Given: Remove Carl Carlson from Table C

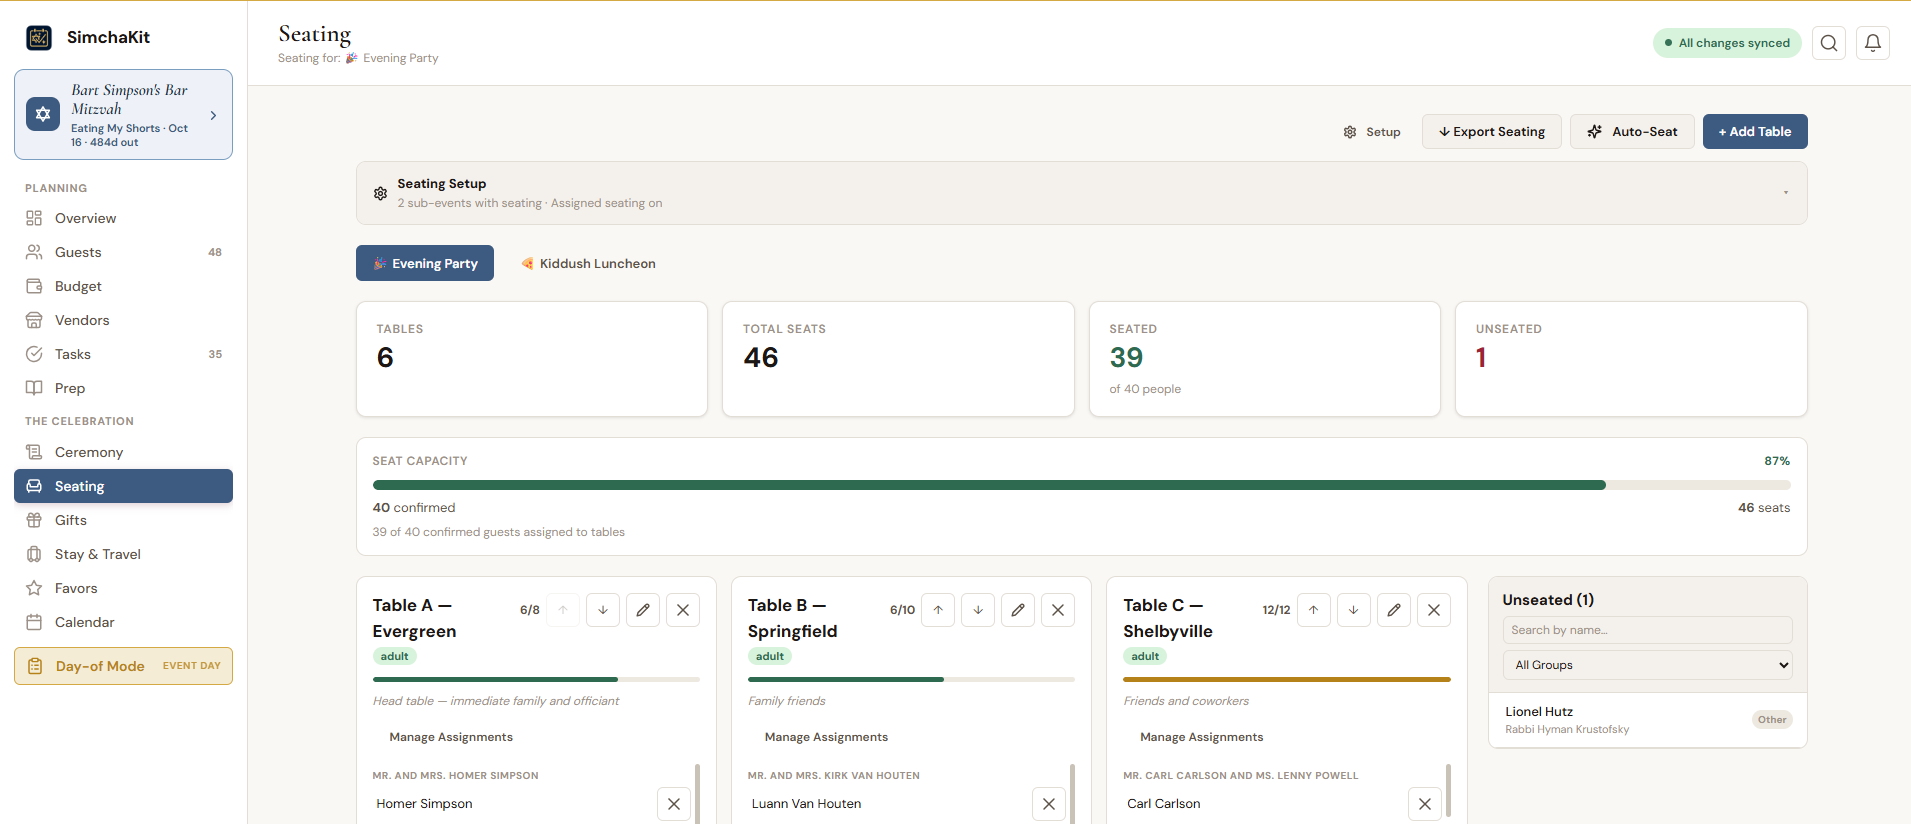Looking at the screenshot, I should [1425, 804].
